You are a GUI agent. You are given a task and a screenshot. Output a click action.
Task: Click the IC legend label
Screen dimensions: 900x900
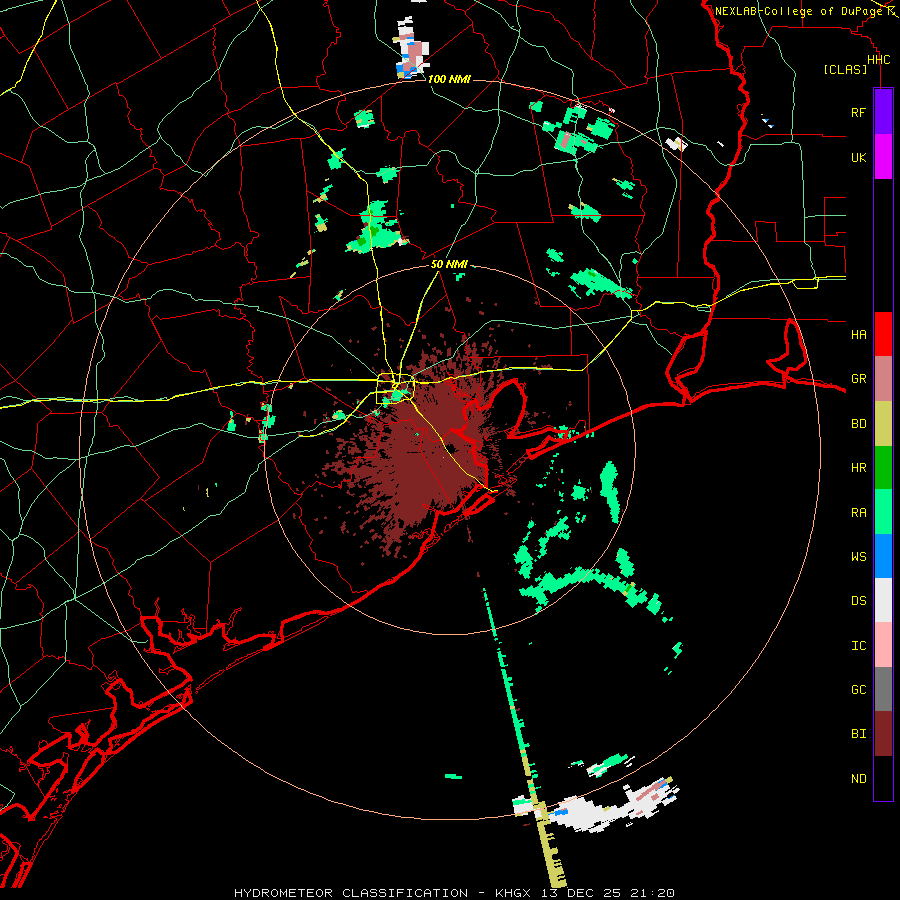click(858, 645)
